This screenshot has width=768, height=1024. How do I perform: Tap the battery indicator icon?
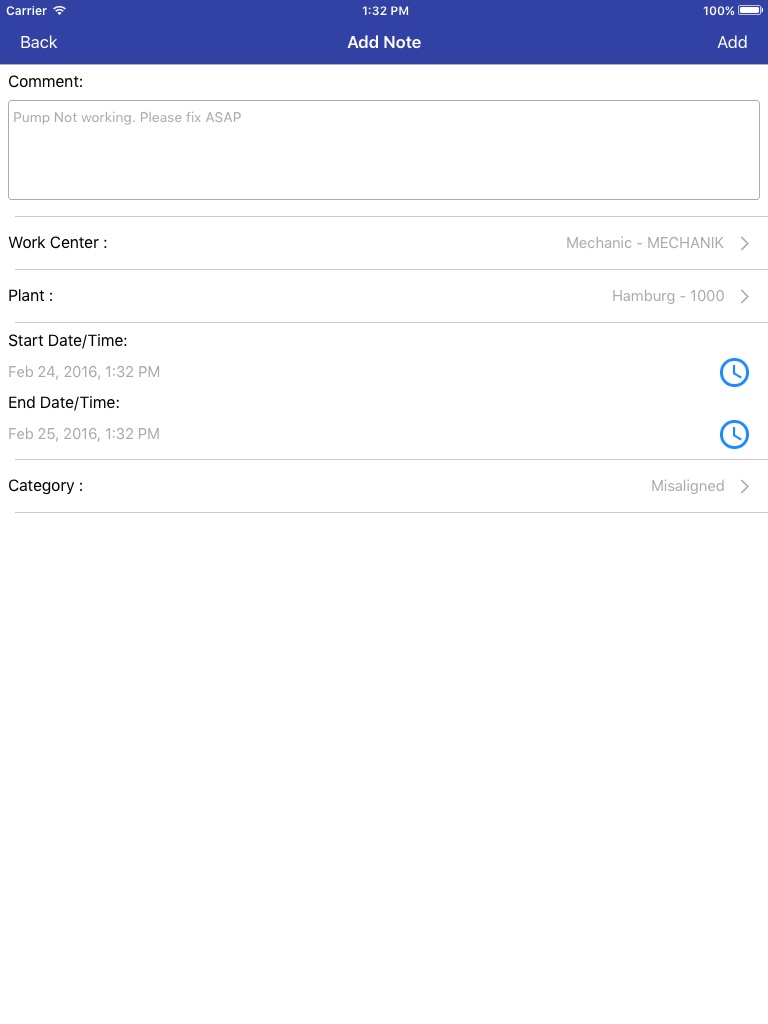pyautogui.click(x=751, y=11)
